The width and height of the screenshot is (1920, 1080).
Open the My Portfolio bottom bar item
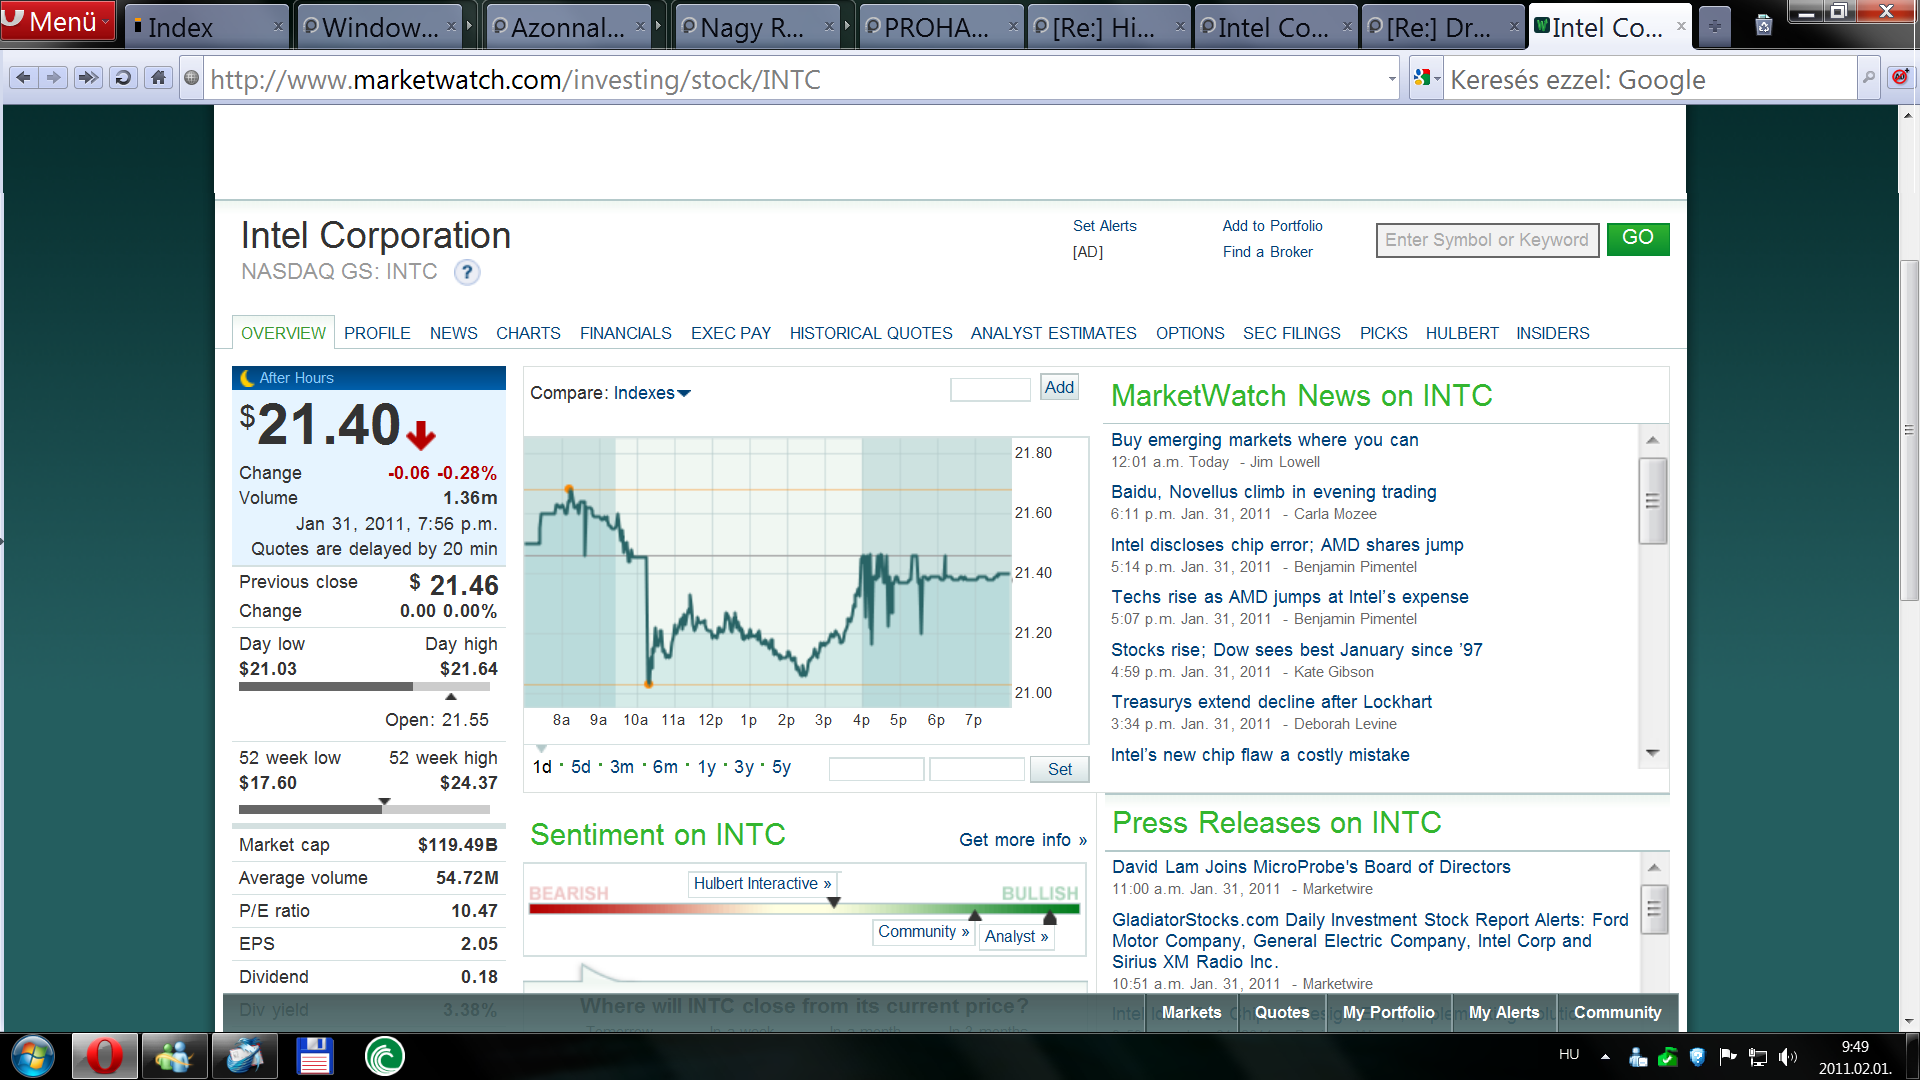point(1388,1013)
